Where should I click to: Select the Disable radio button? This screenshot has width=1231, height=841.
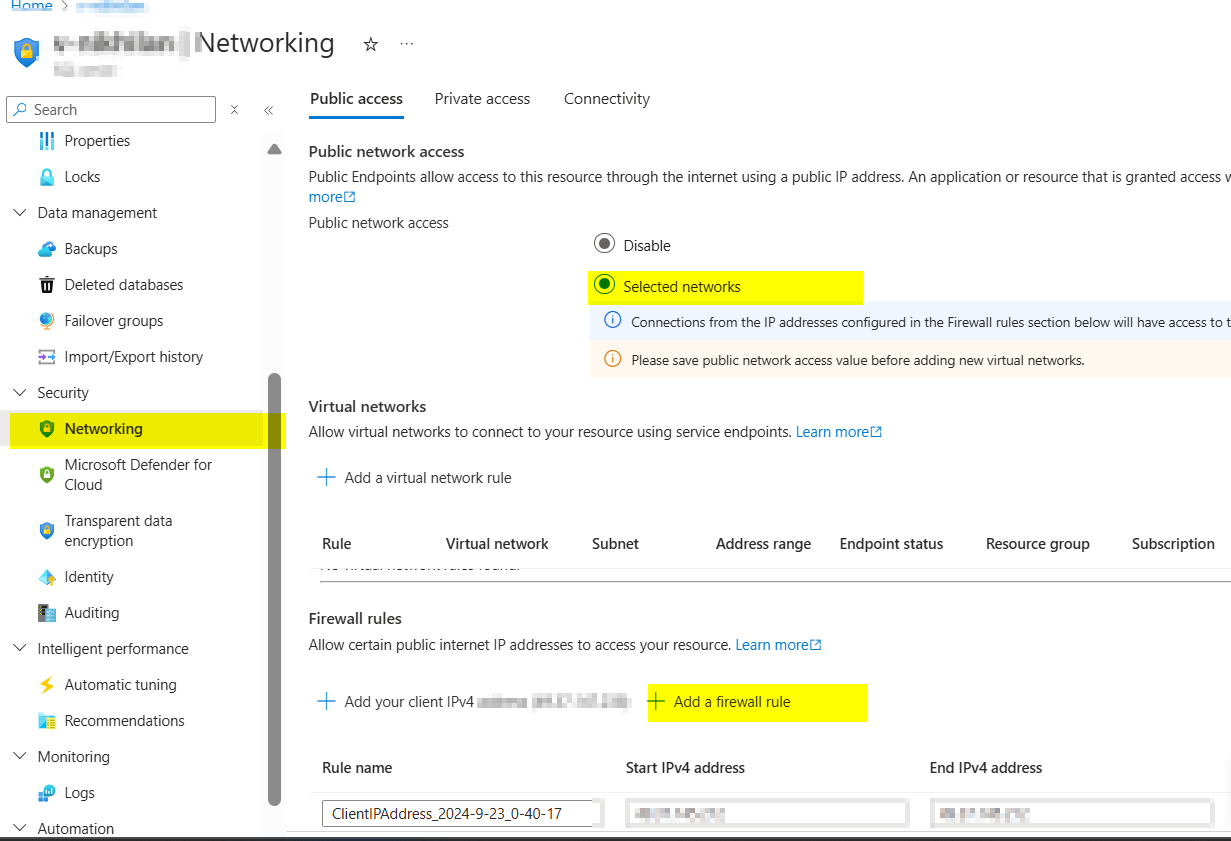point(604,243)
